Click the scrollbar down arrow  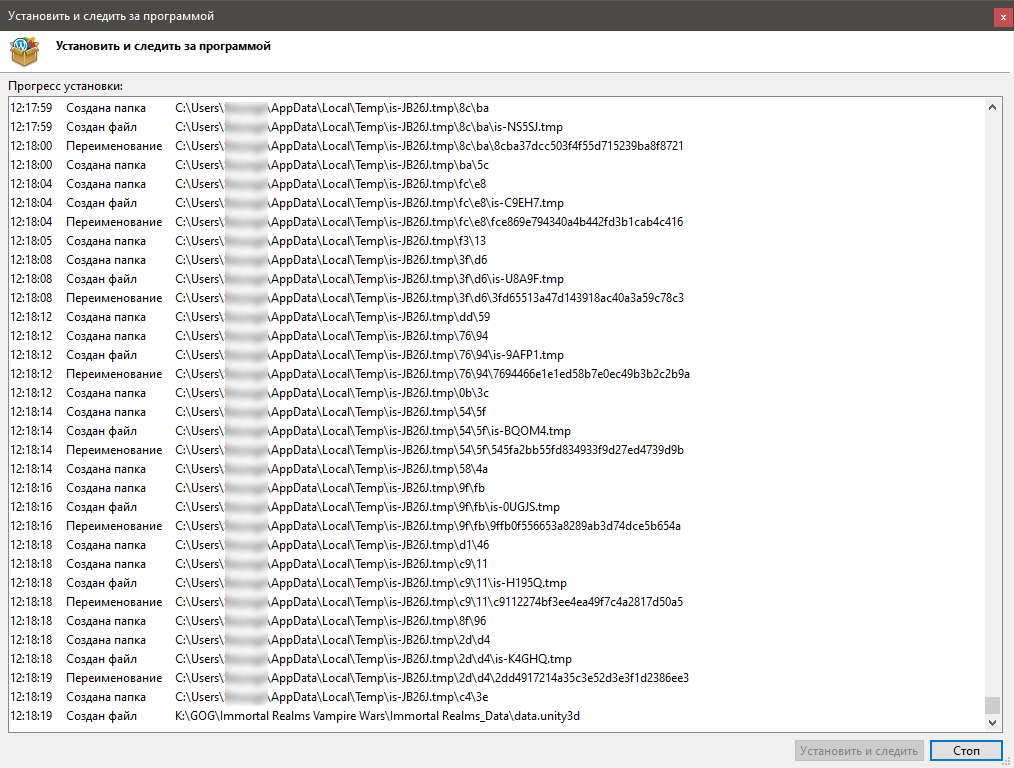click(x=992, y=722)
